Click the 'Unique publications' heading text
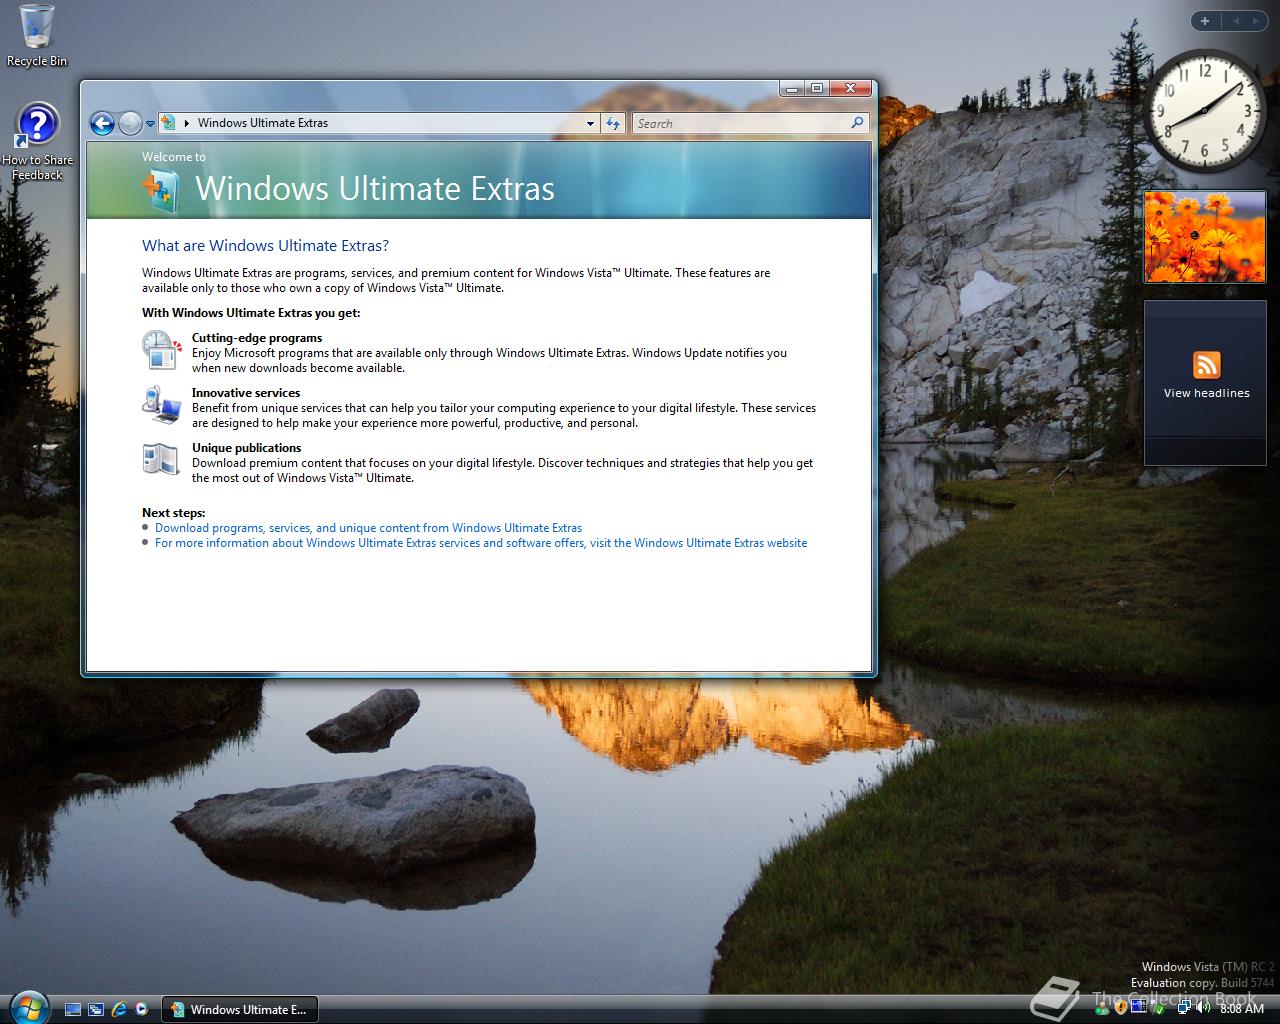This screenshot has height=1024, width=1280. point(247,448)
